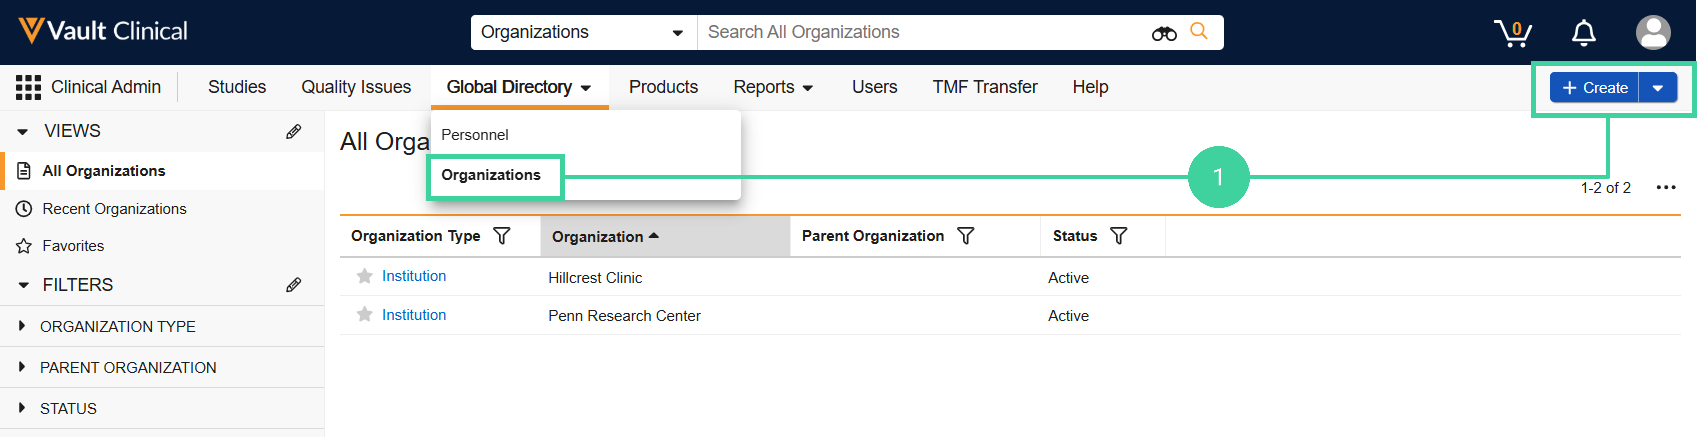This screenshot has width=1697, height=437.
Task: Click the Penn Research Center cell
Action: (624, 316)
